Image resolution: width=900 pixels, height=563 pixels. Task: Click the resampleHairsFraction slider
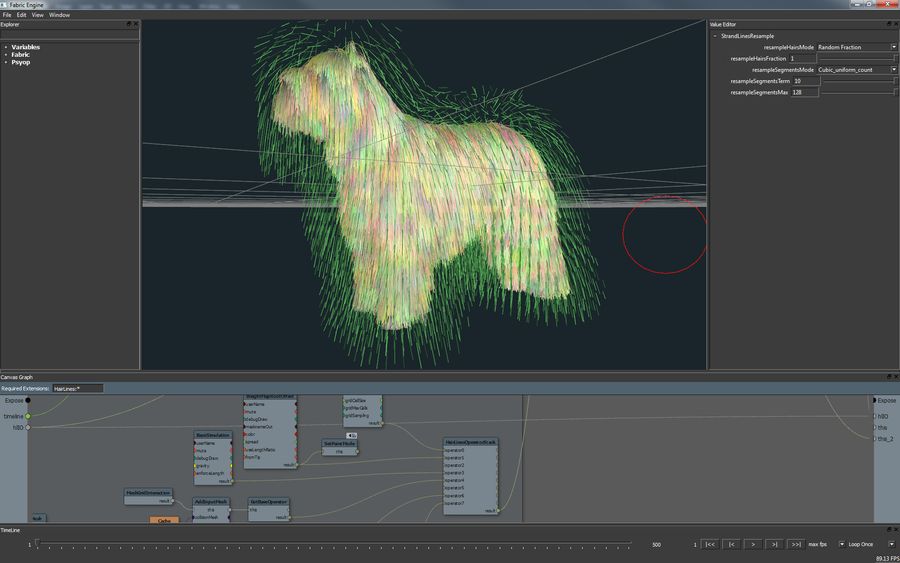[857, 59]
